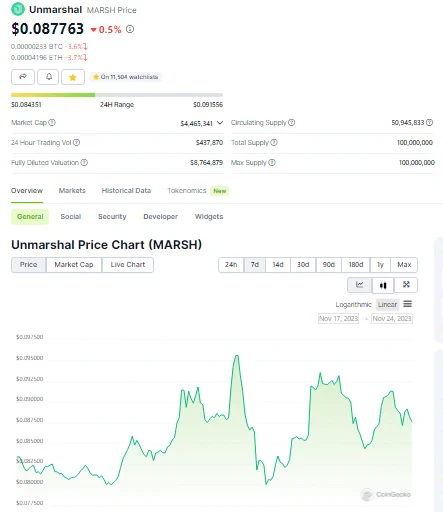Screen dimensions: 443x512
Task: Click the highest peak of the price line
Action: pyautogui.click(x=237, y=356)
